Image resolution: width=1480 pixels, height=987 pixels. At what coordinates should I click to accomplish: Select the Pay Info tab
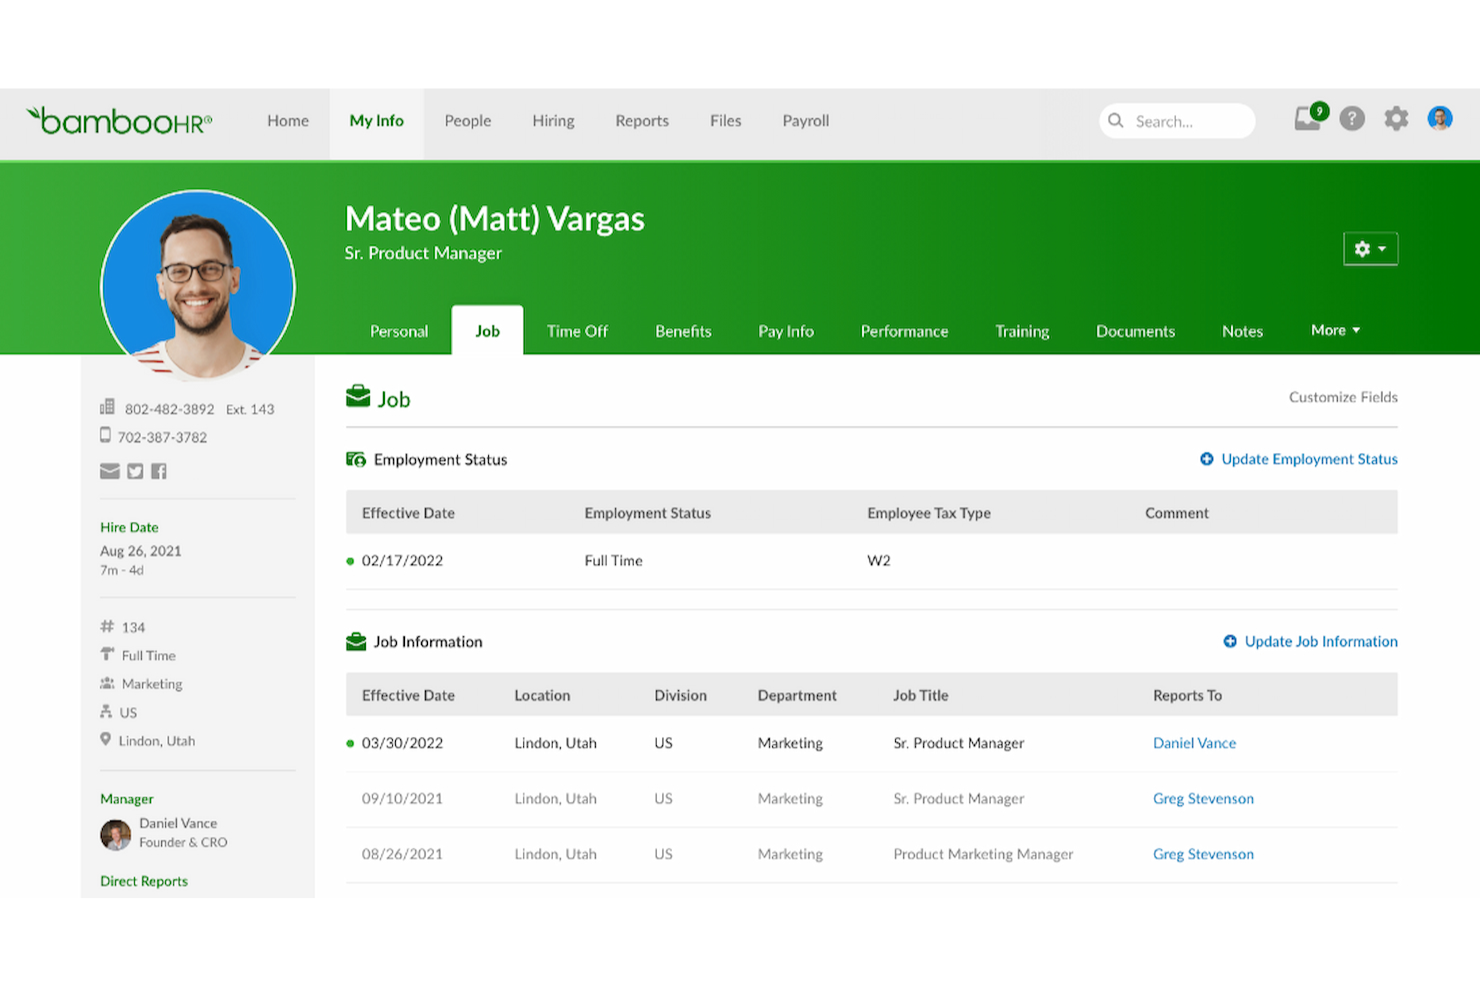[786, 331]
